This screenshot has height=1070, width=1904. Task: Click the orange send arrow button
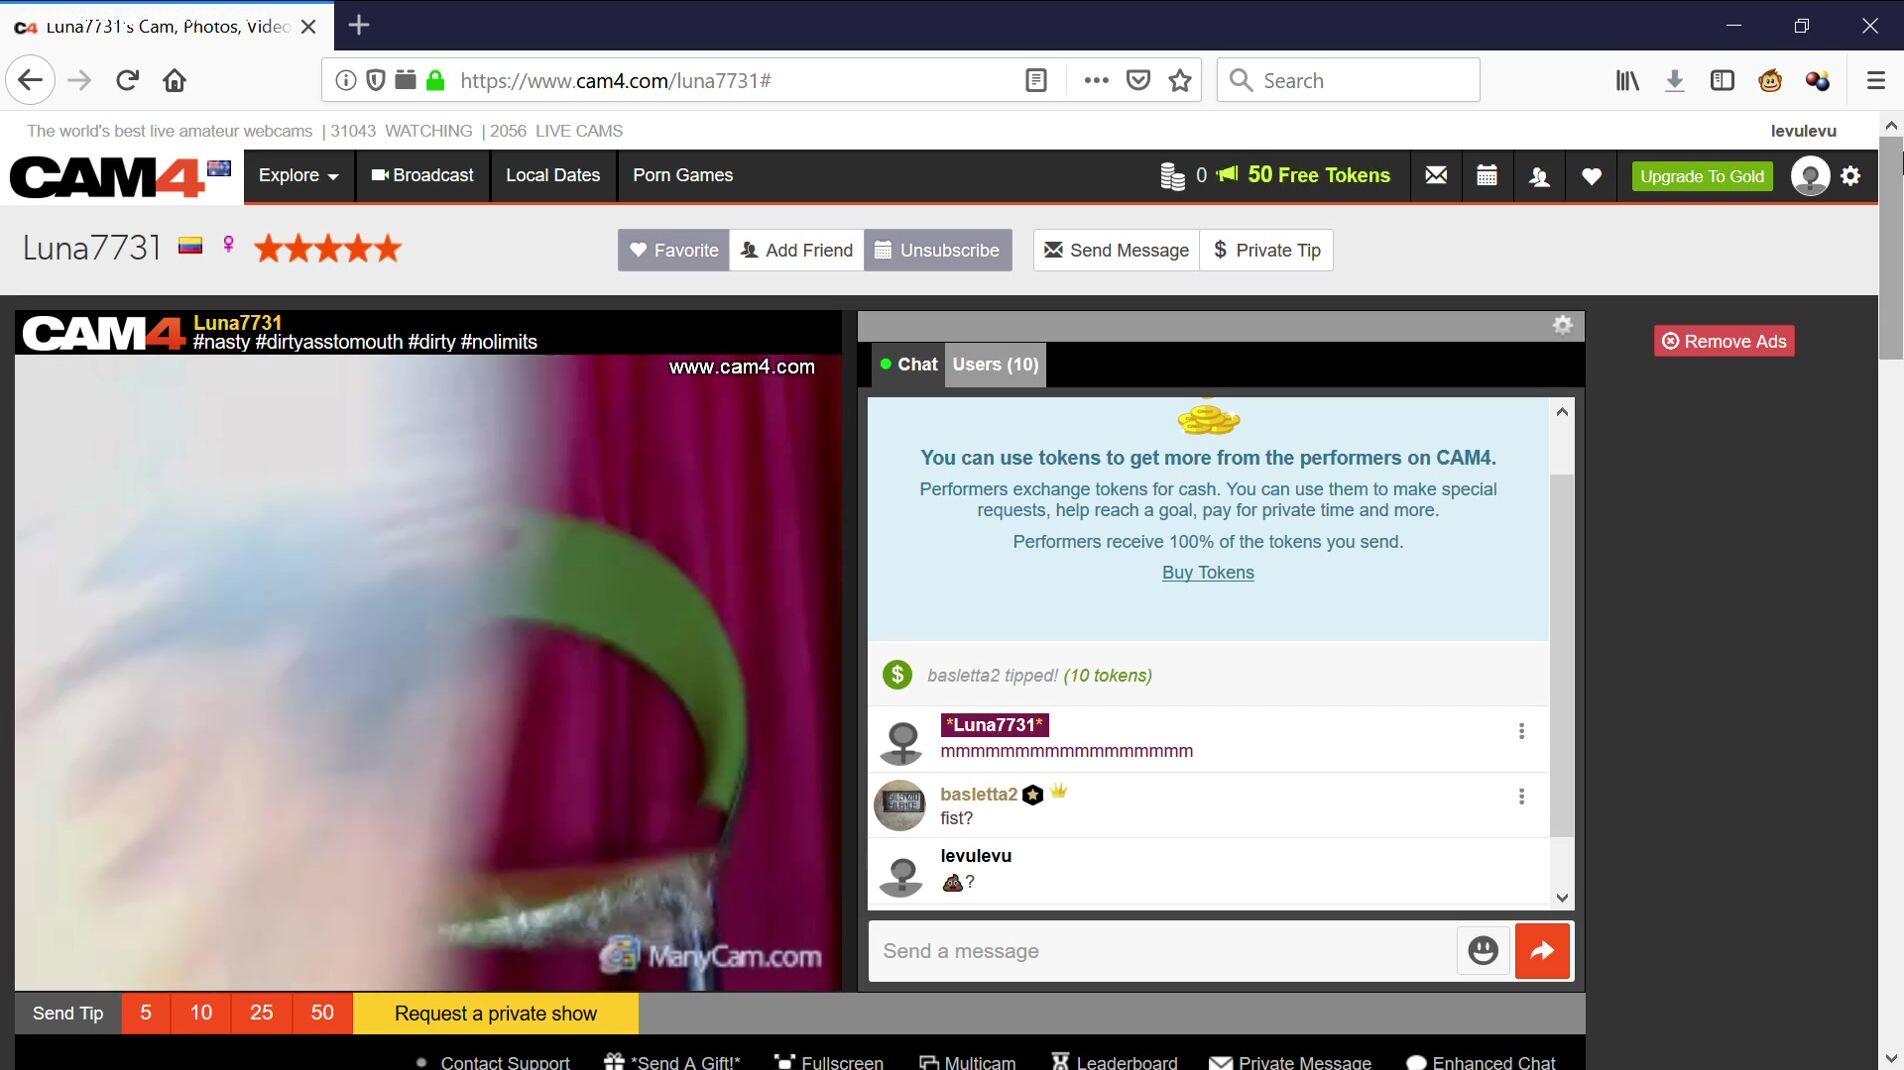coord(1542,950)
